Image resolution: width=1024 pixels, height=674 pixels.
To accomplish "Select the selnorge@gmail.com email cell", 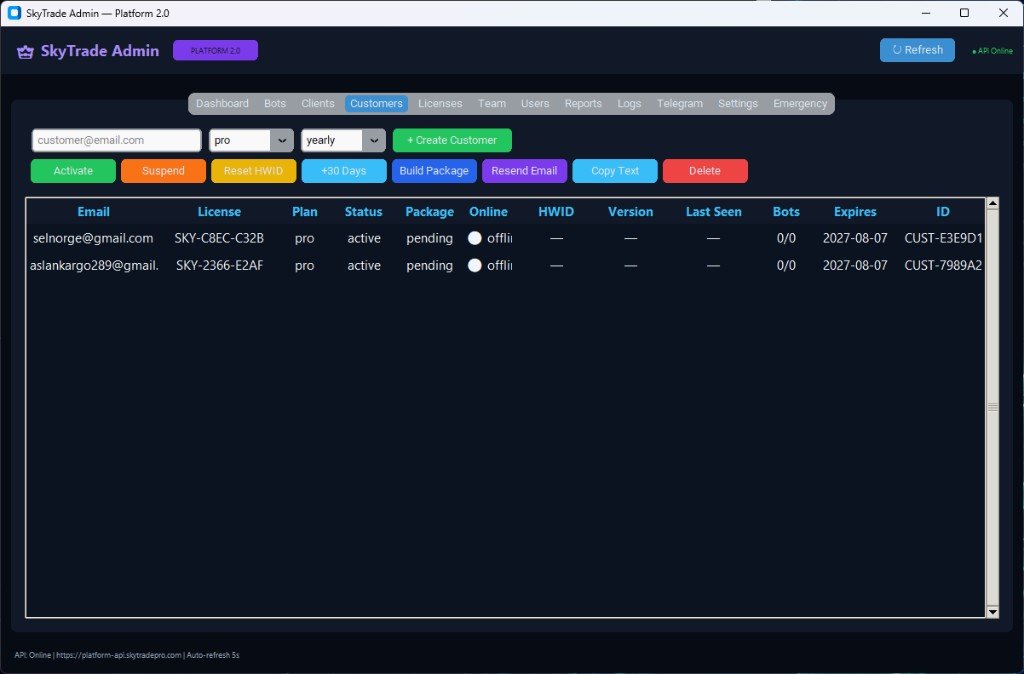I will (93, 238).
